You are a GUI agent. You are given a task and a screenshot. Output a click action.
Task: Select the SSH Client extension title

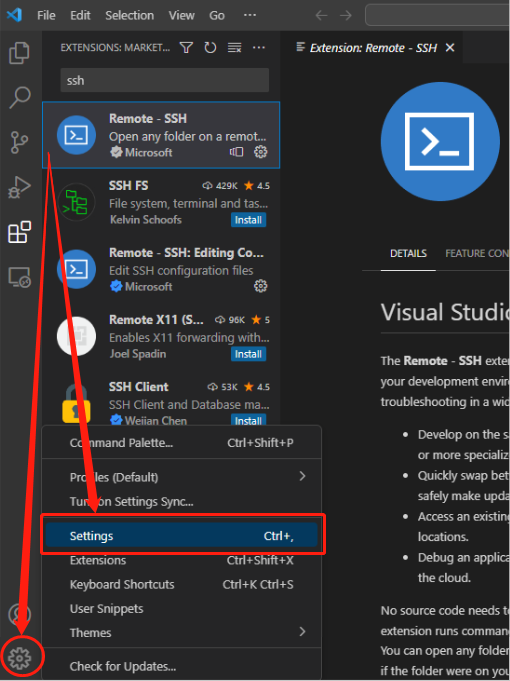139,387
